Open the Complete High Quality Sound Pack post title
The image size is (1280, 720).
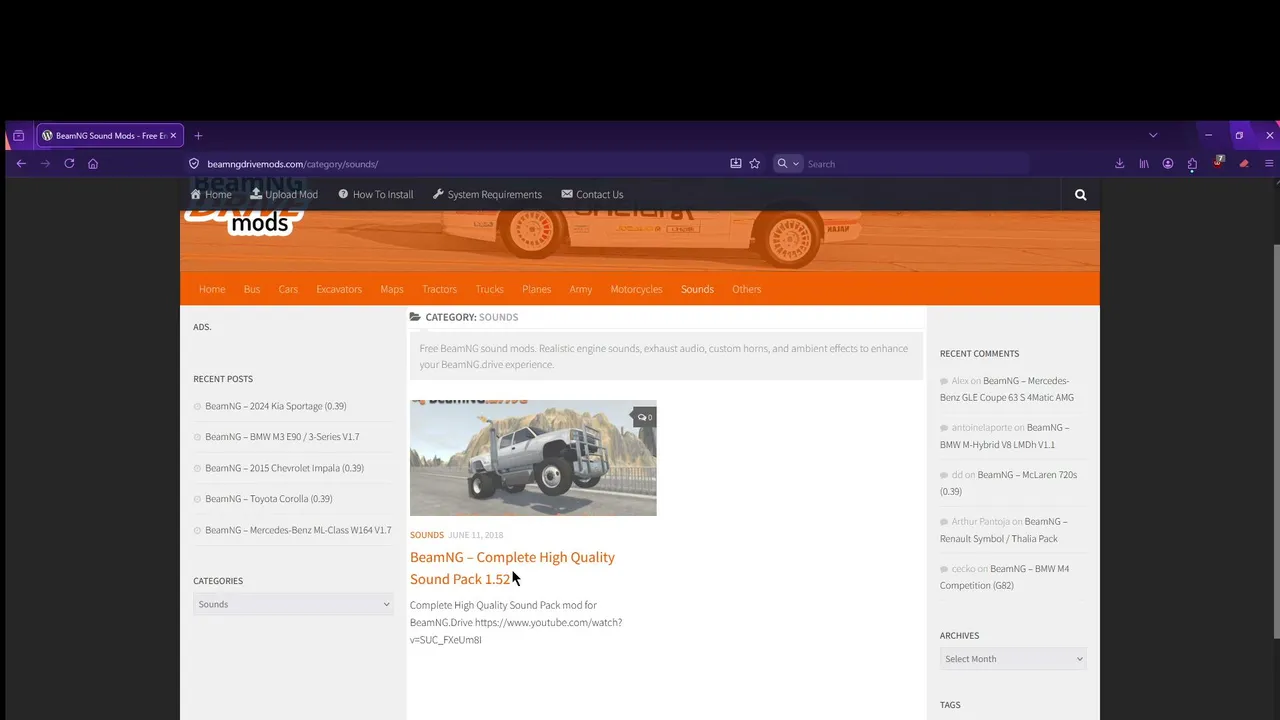512,568
